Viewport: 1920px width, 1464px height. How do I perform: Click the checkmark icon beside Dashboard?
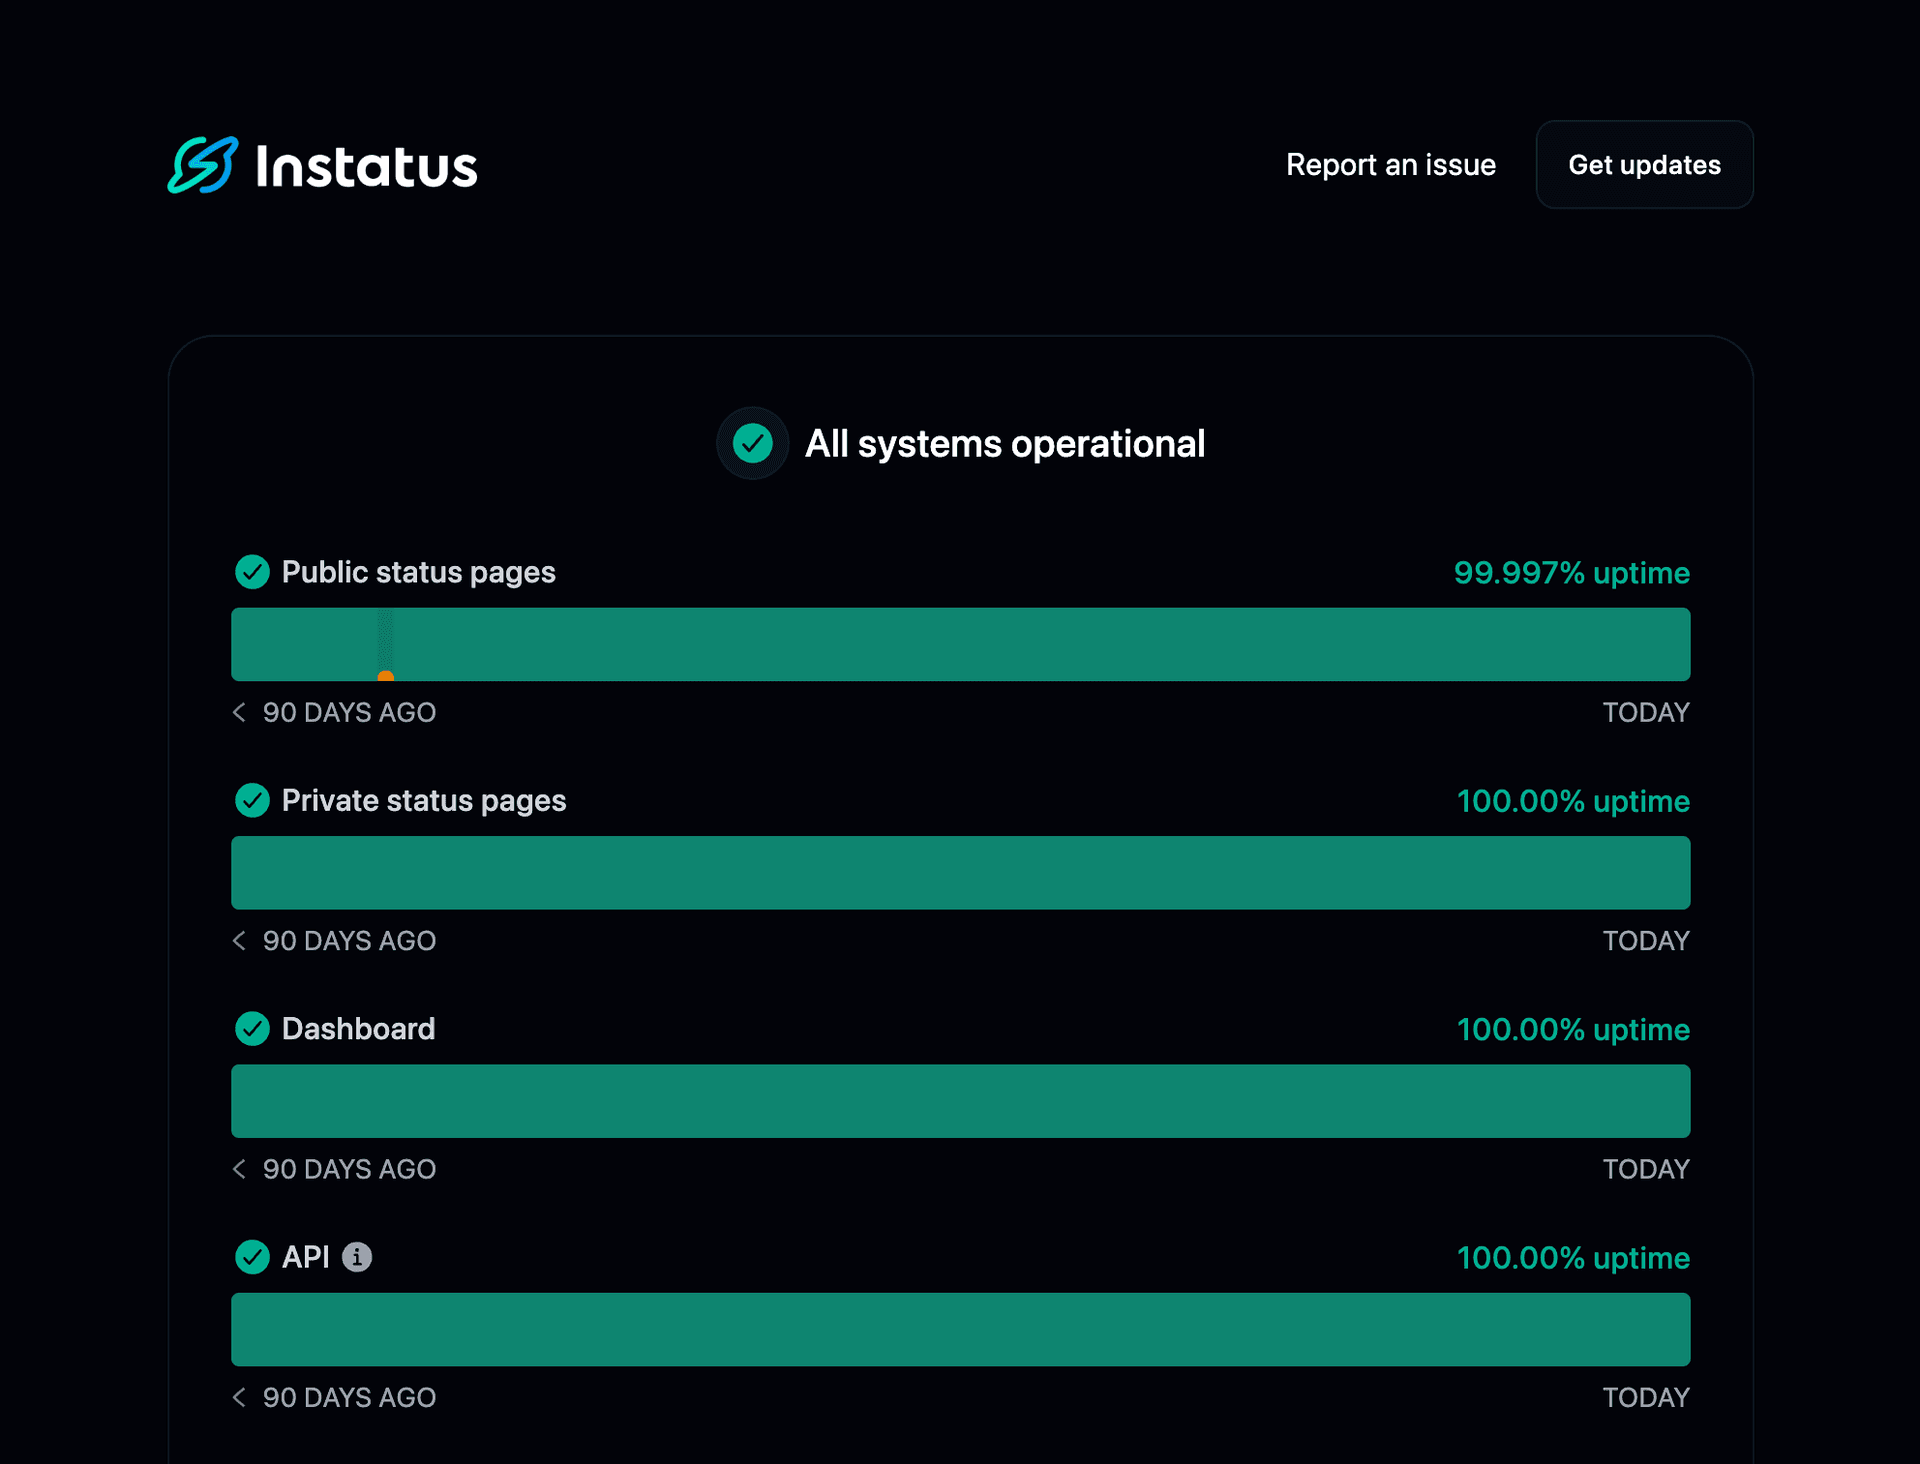pyautogui.click(x=252, y=1028)
